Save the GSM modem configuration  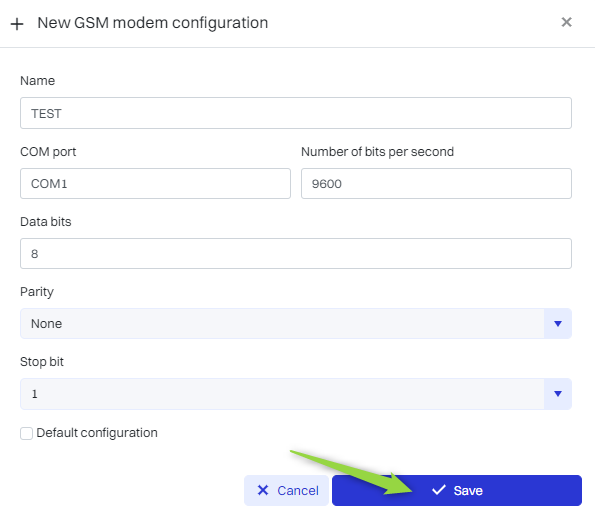coord(456,490)
